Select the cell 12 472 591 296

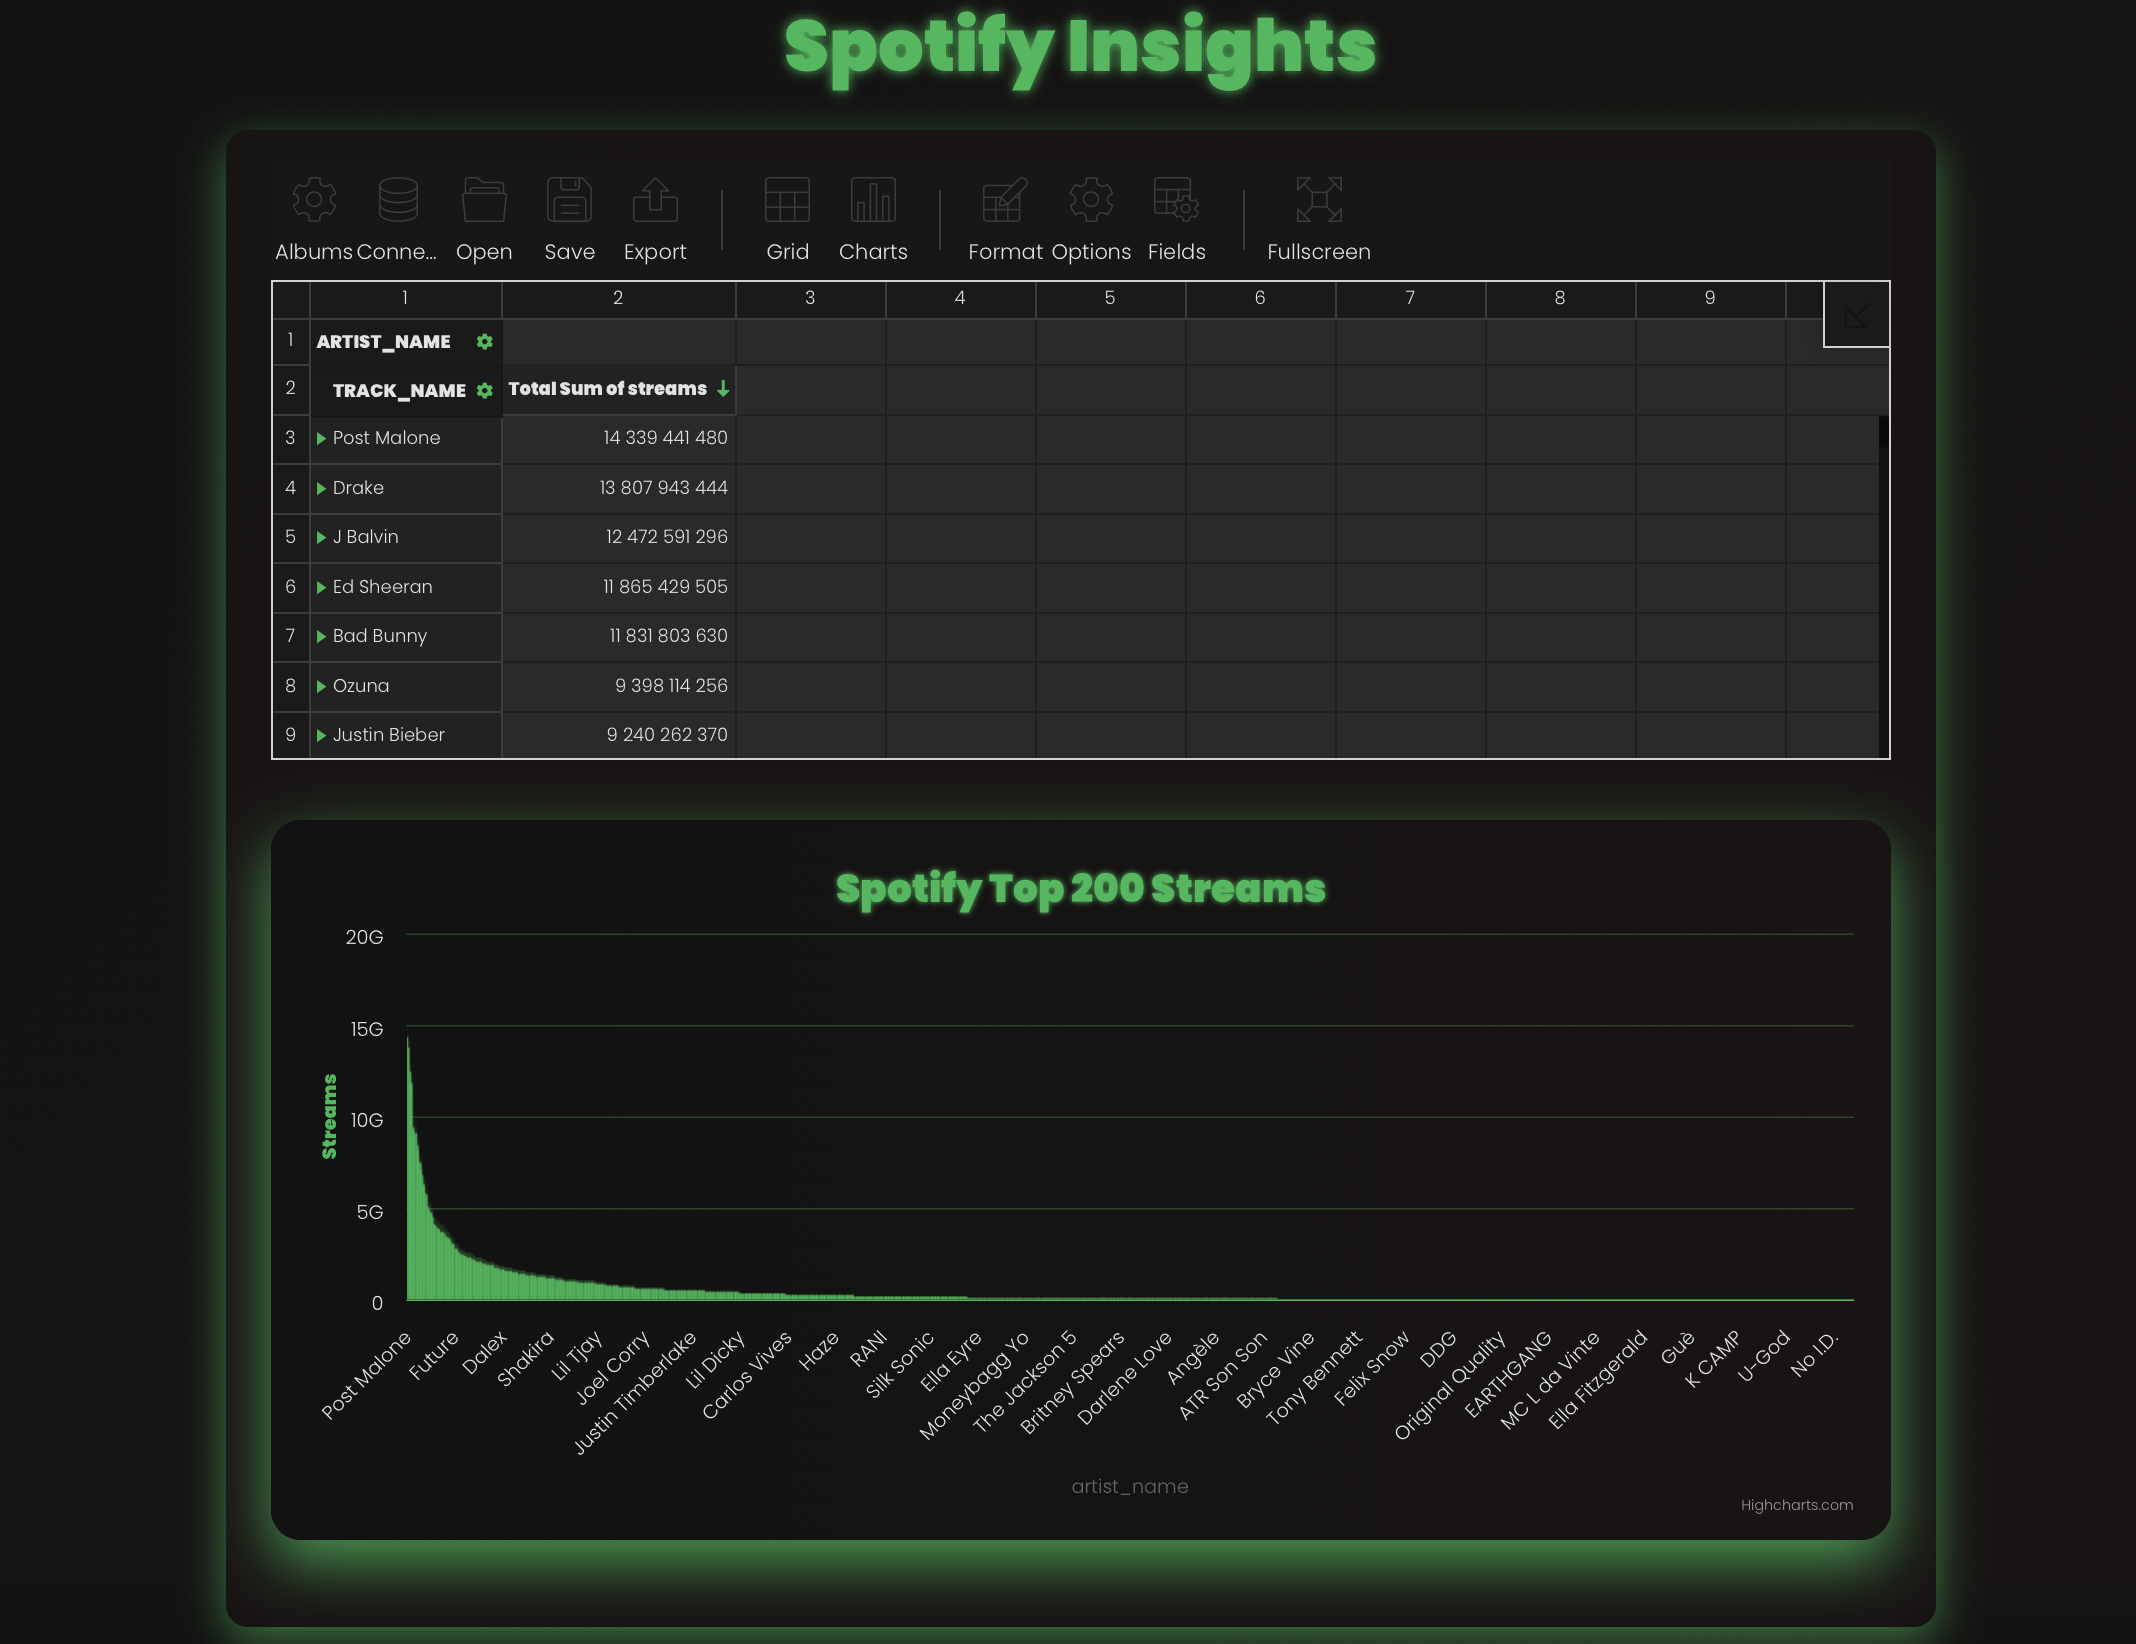click(x=619, y=538)
